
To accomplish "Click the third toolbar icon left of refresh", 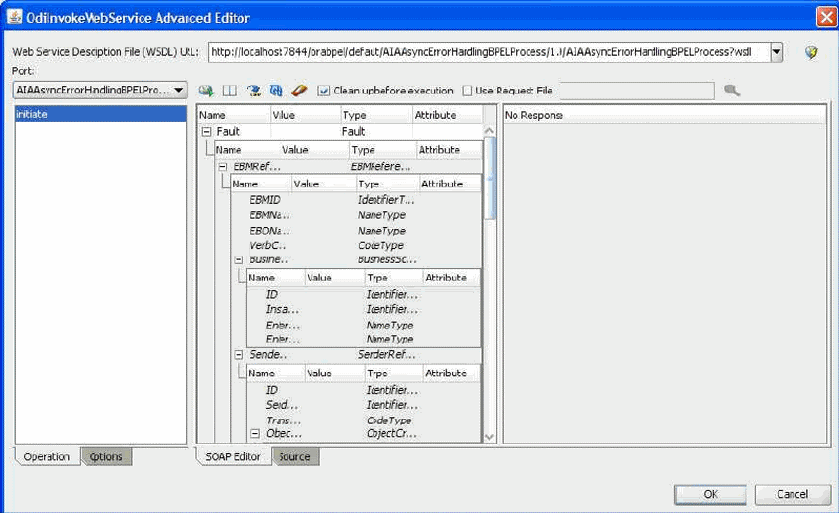I will point(254,90).
